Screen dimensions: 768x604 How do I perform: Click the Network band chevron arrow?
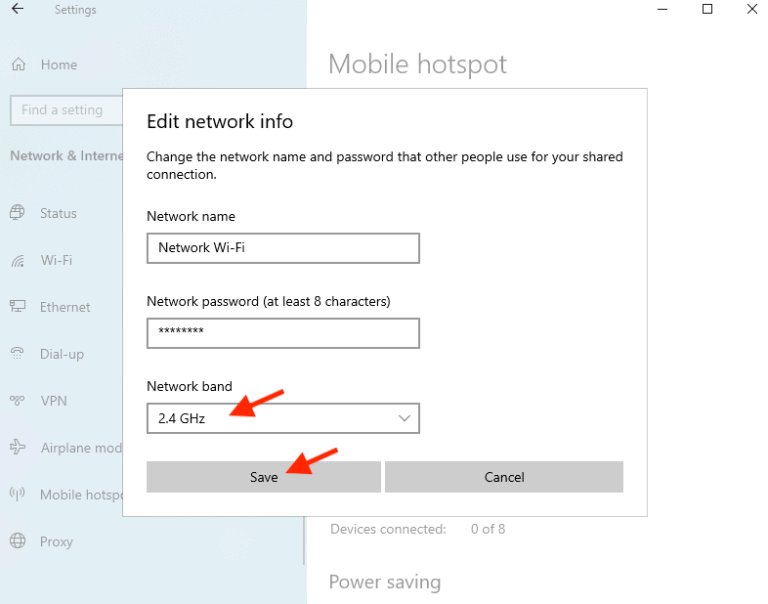pos(404,418)
